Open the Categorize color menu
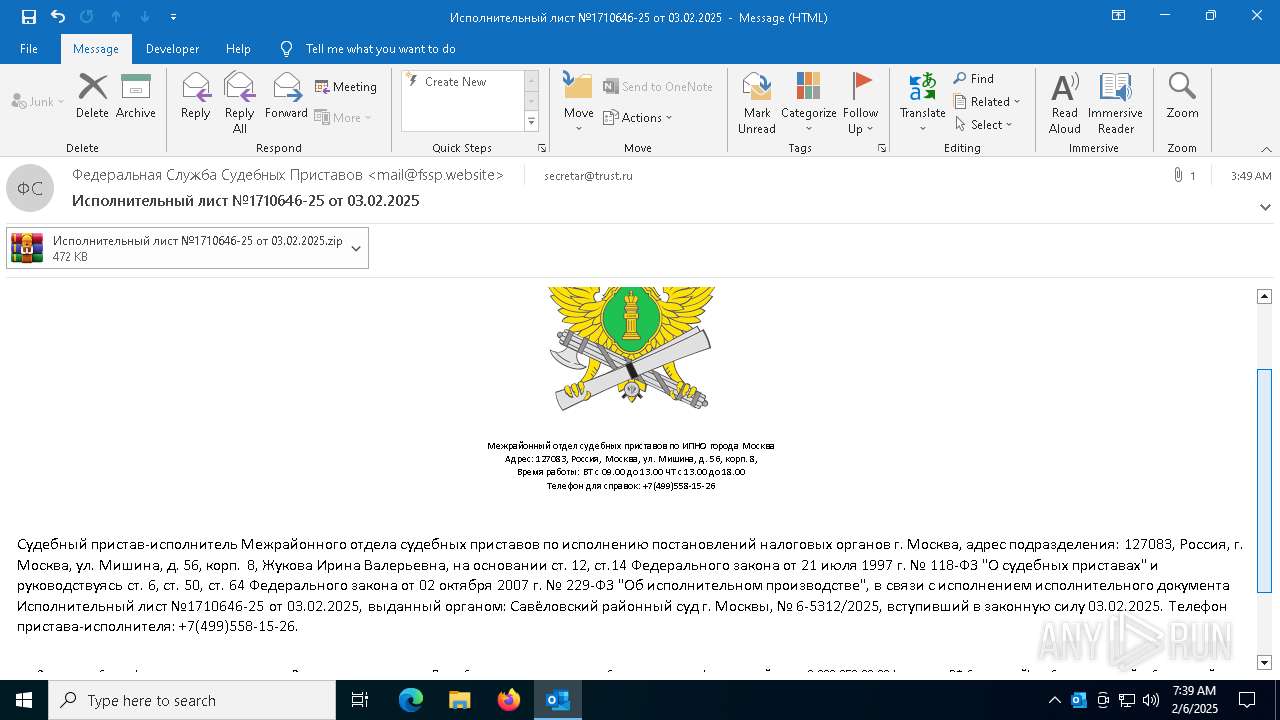 [808, 103]
